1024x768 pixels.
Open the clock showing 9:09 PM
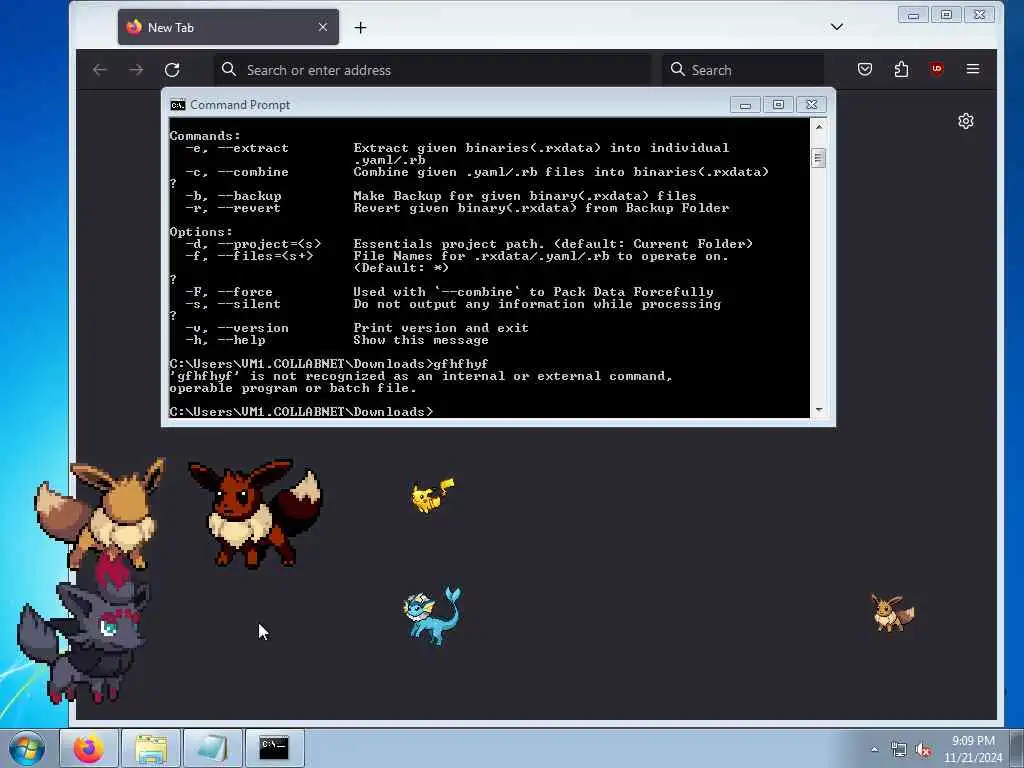(973, 749)
